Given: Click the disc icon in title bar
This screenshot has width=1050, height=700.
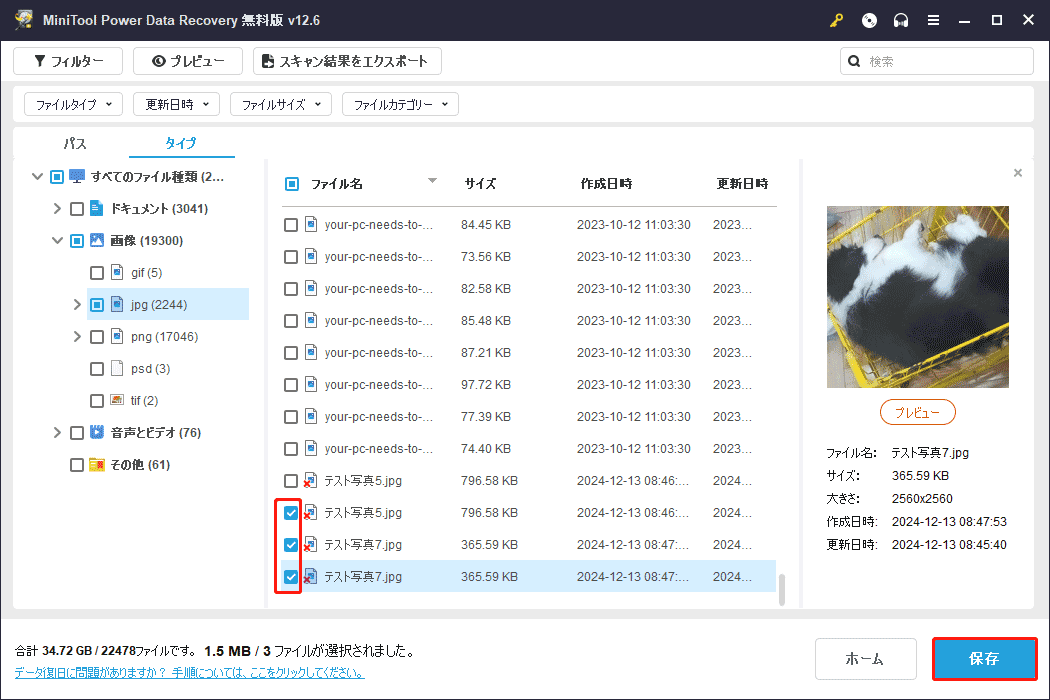Looking at the screenshot, I should click(869, 20).
